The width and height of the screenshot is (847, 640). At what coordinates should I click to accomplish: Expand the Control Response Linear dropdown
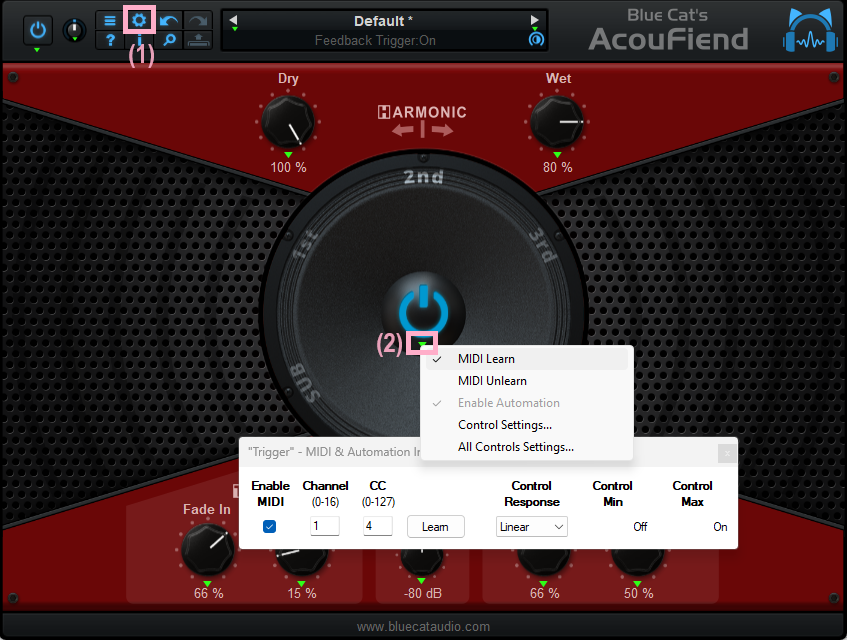tap(532, 527)
